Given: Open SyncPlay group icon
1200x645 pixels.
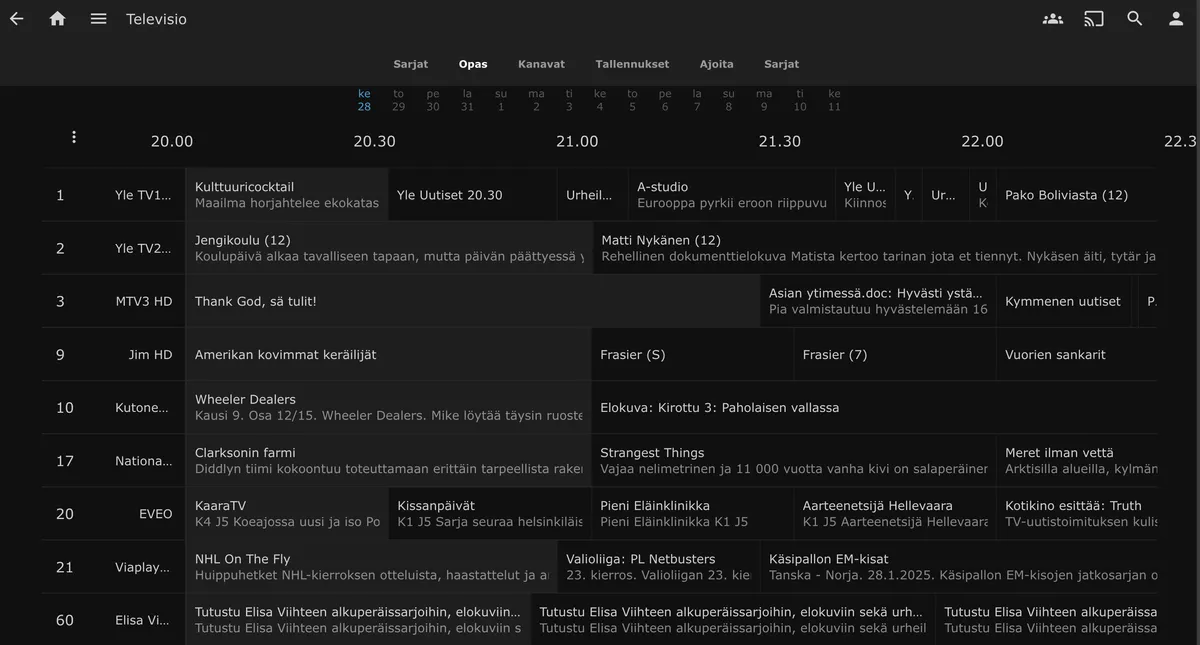Looking at the screenshot, I should click(x=1052, y=19).
